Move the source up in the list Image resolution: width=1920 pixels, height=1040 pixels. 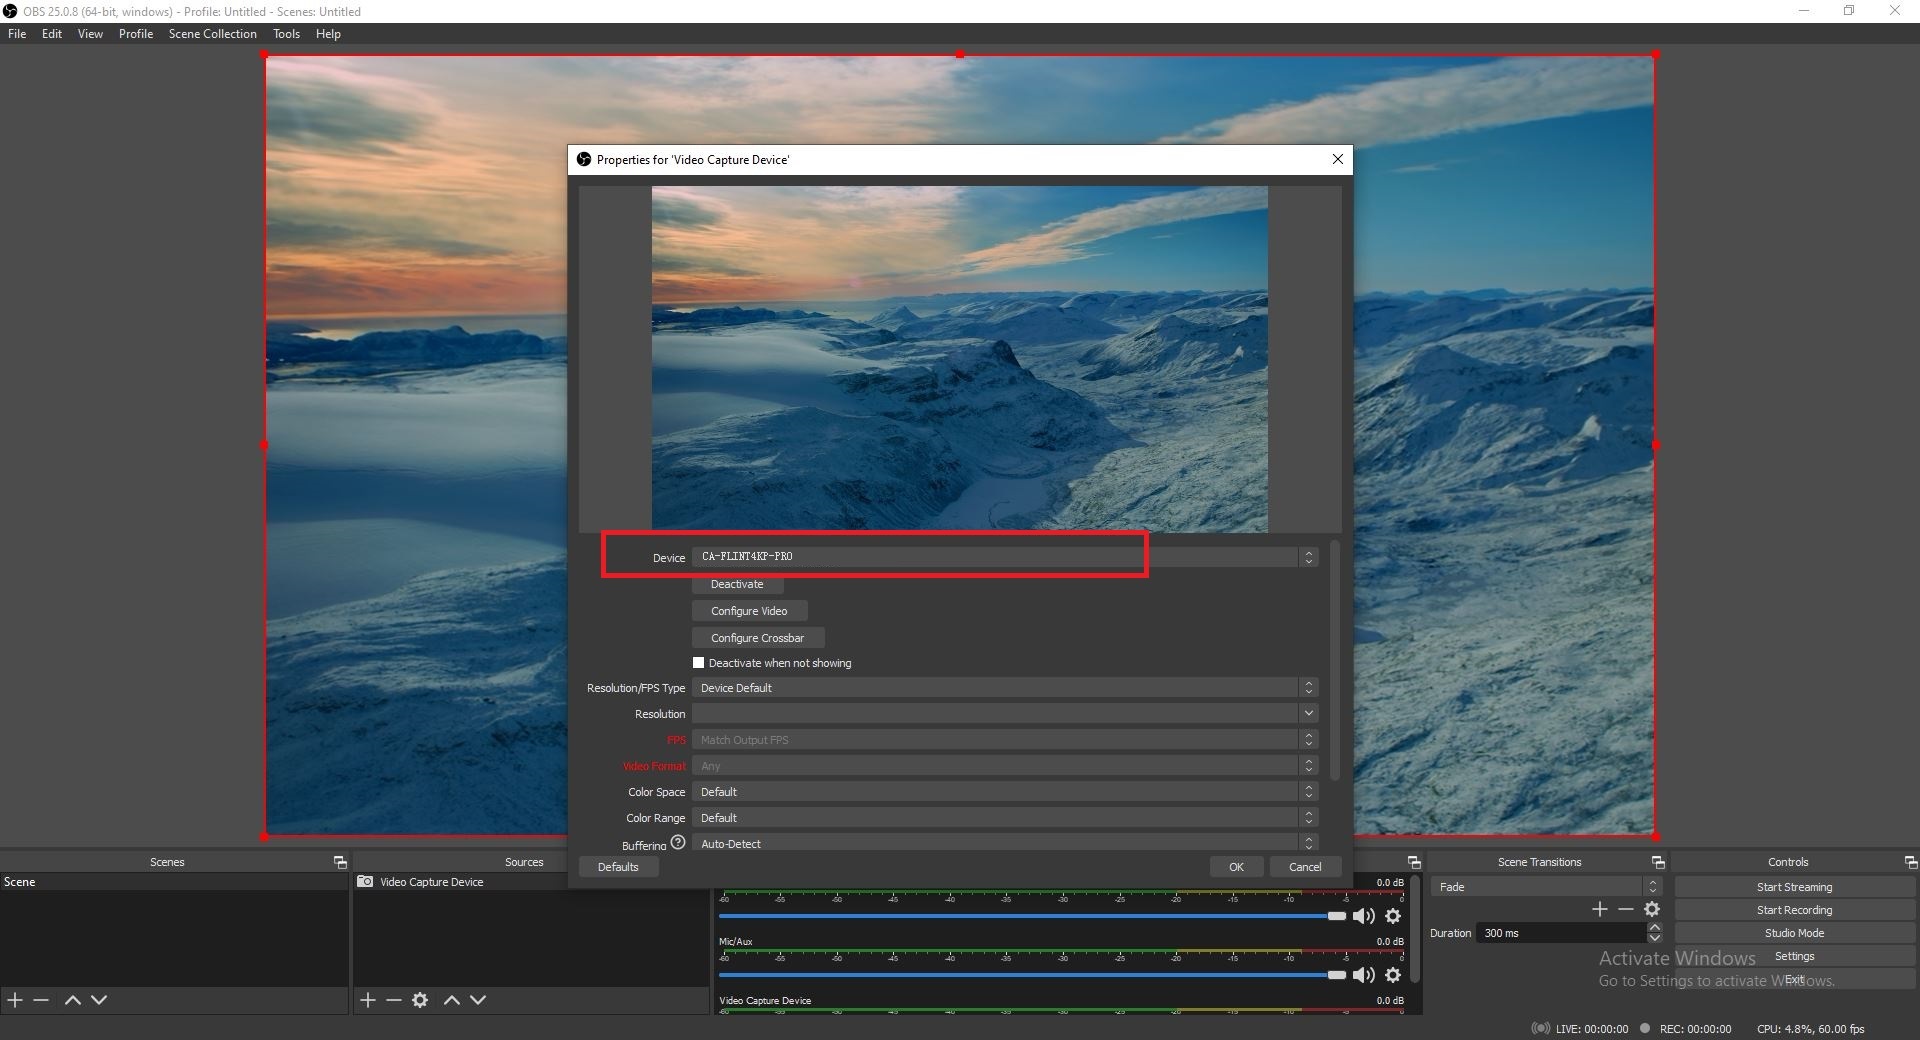tap(452, 1000)
